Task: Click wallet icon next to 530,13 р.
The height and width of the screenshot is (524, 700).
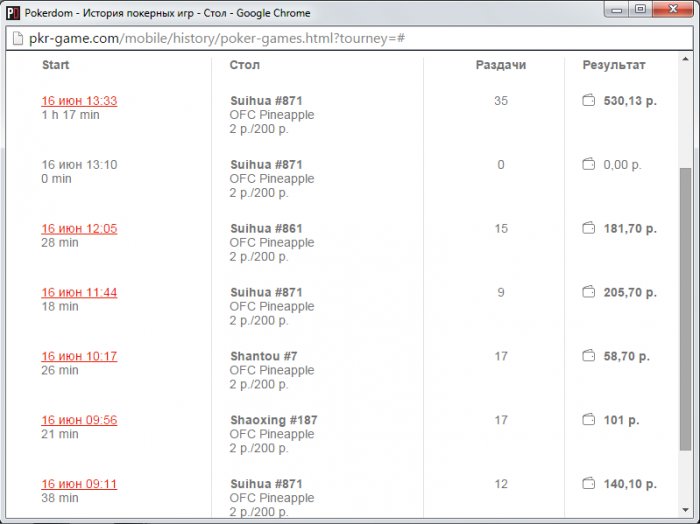Action: coord(588,100)
